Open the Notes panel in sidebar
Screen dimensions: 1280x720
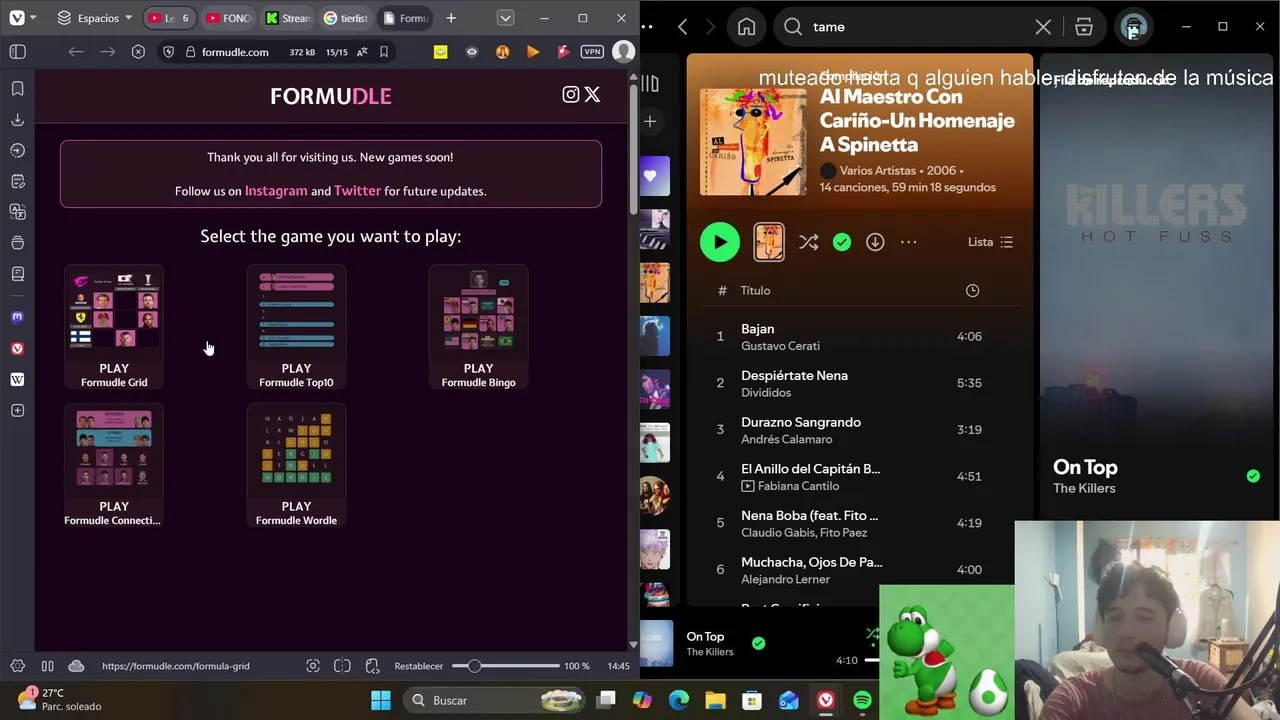click(17, 182)
